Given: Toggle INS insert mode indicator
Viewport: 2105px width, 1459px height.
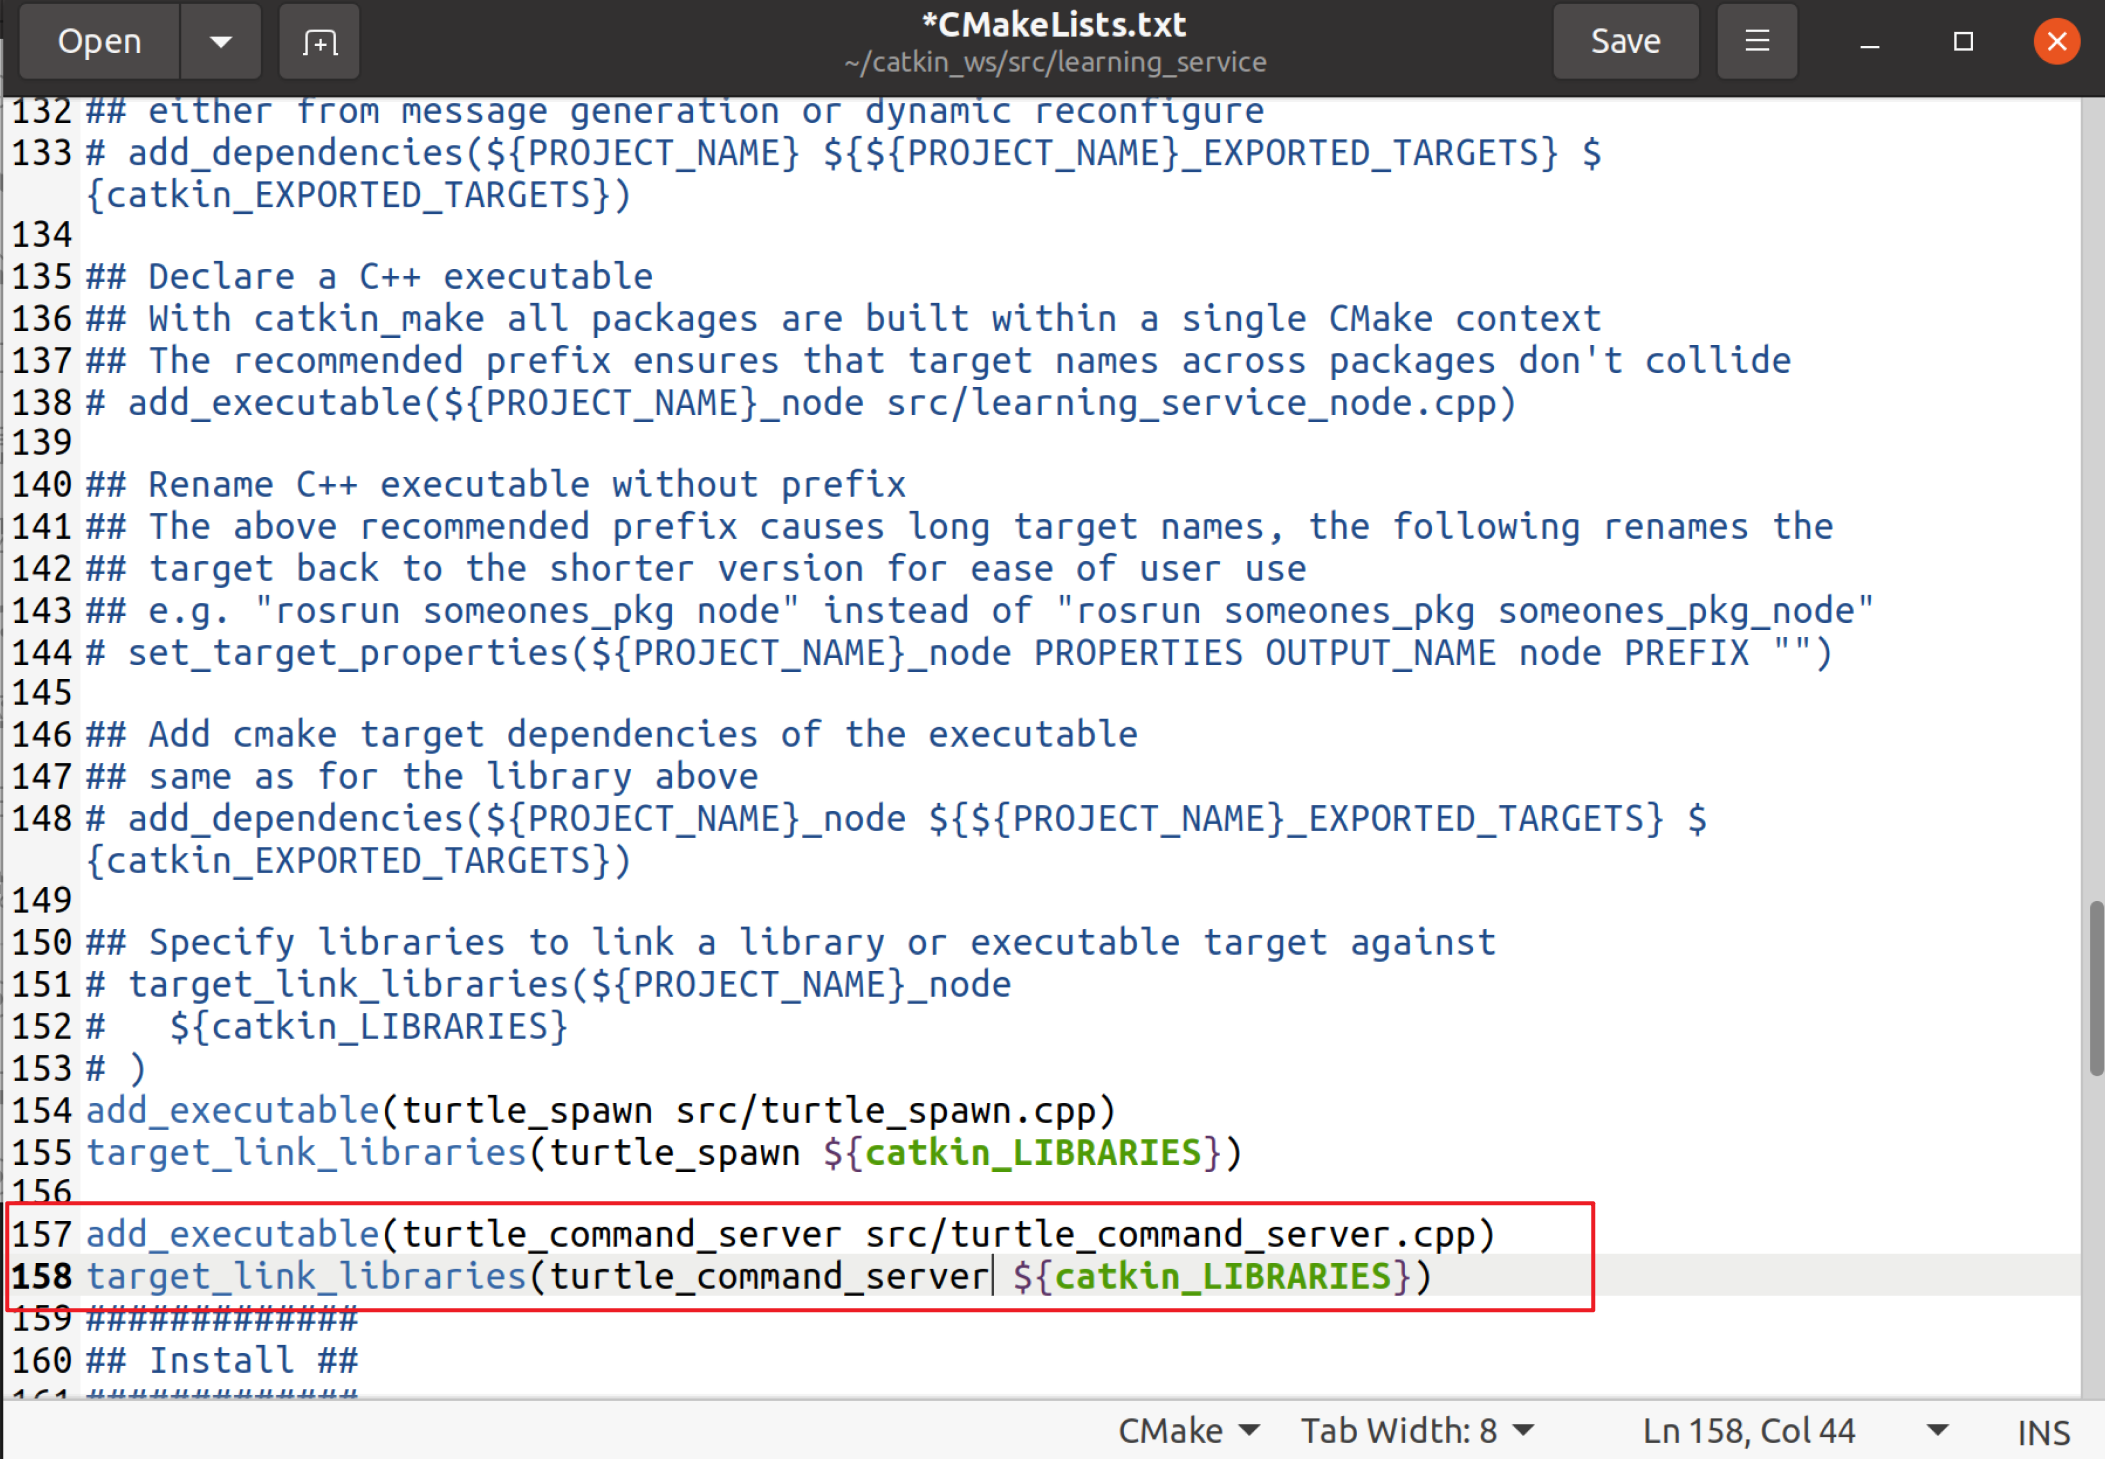Looking at the screenshot, I should (x=2043, y=1433).
